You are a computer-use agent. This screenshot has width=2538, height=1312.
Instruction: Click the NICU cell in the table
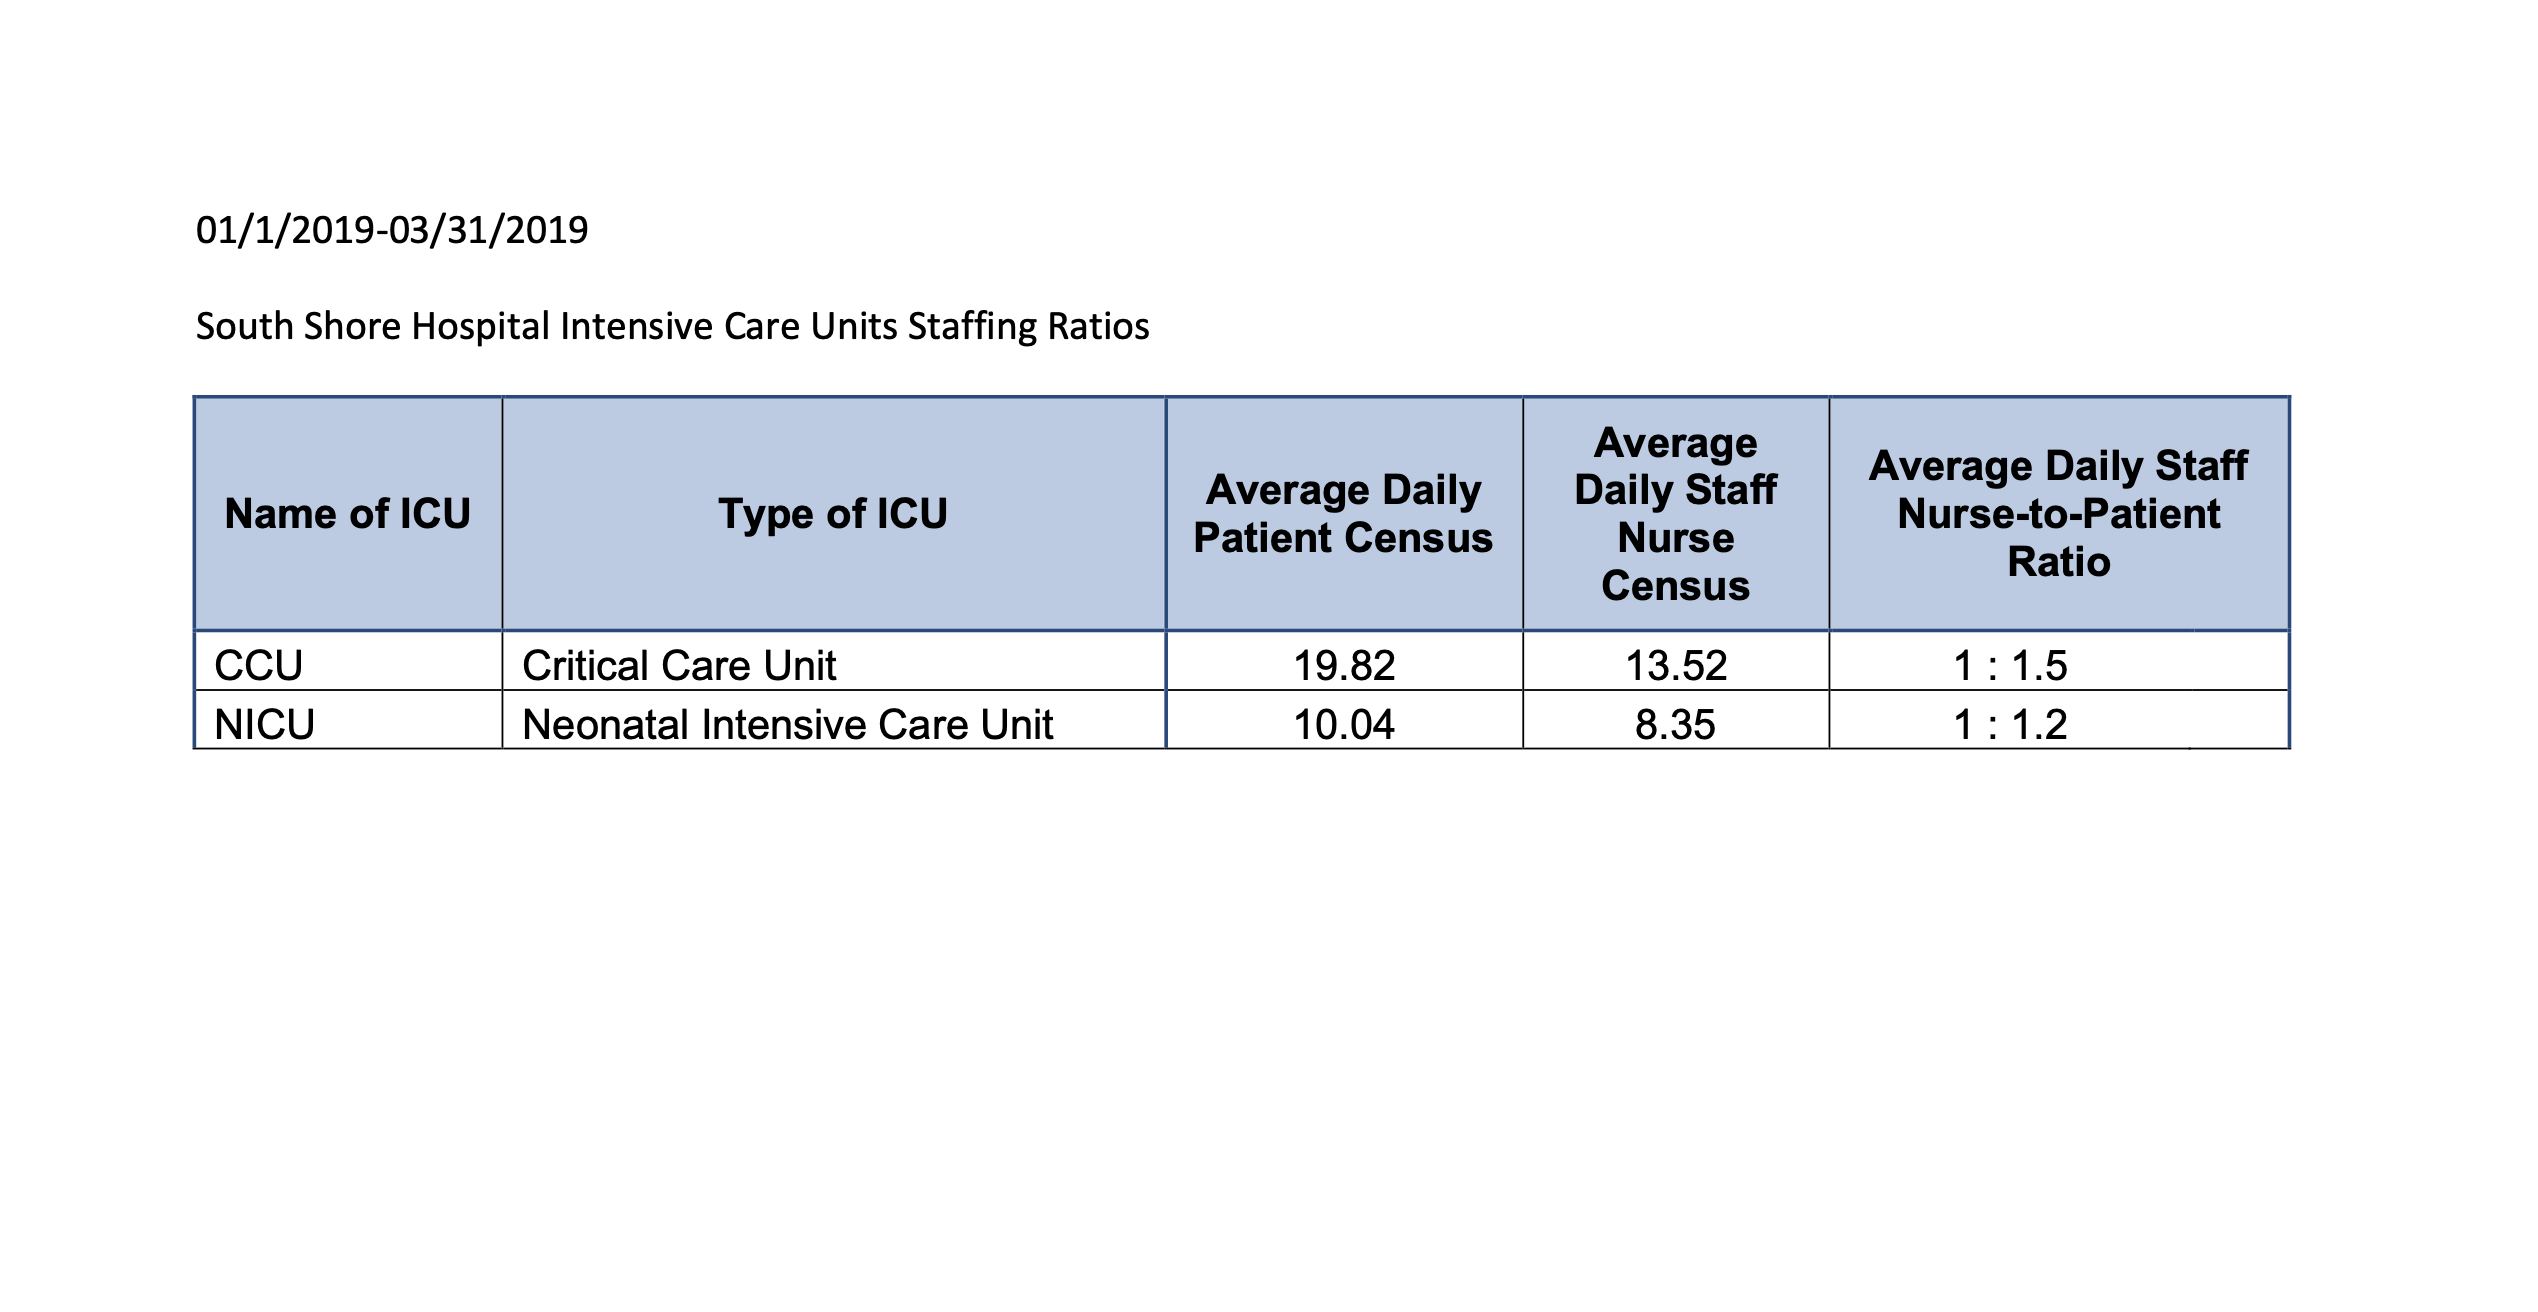[265, 725]
